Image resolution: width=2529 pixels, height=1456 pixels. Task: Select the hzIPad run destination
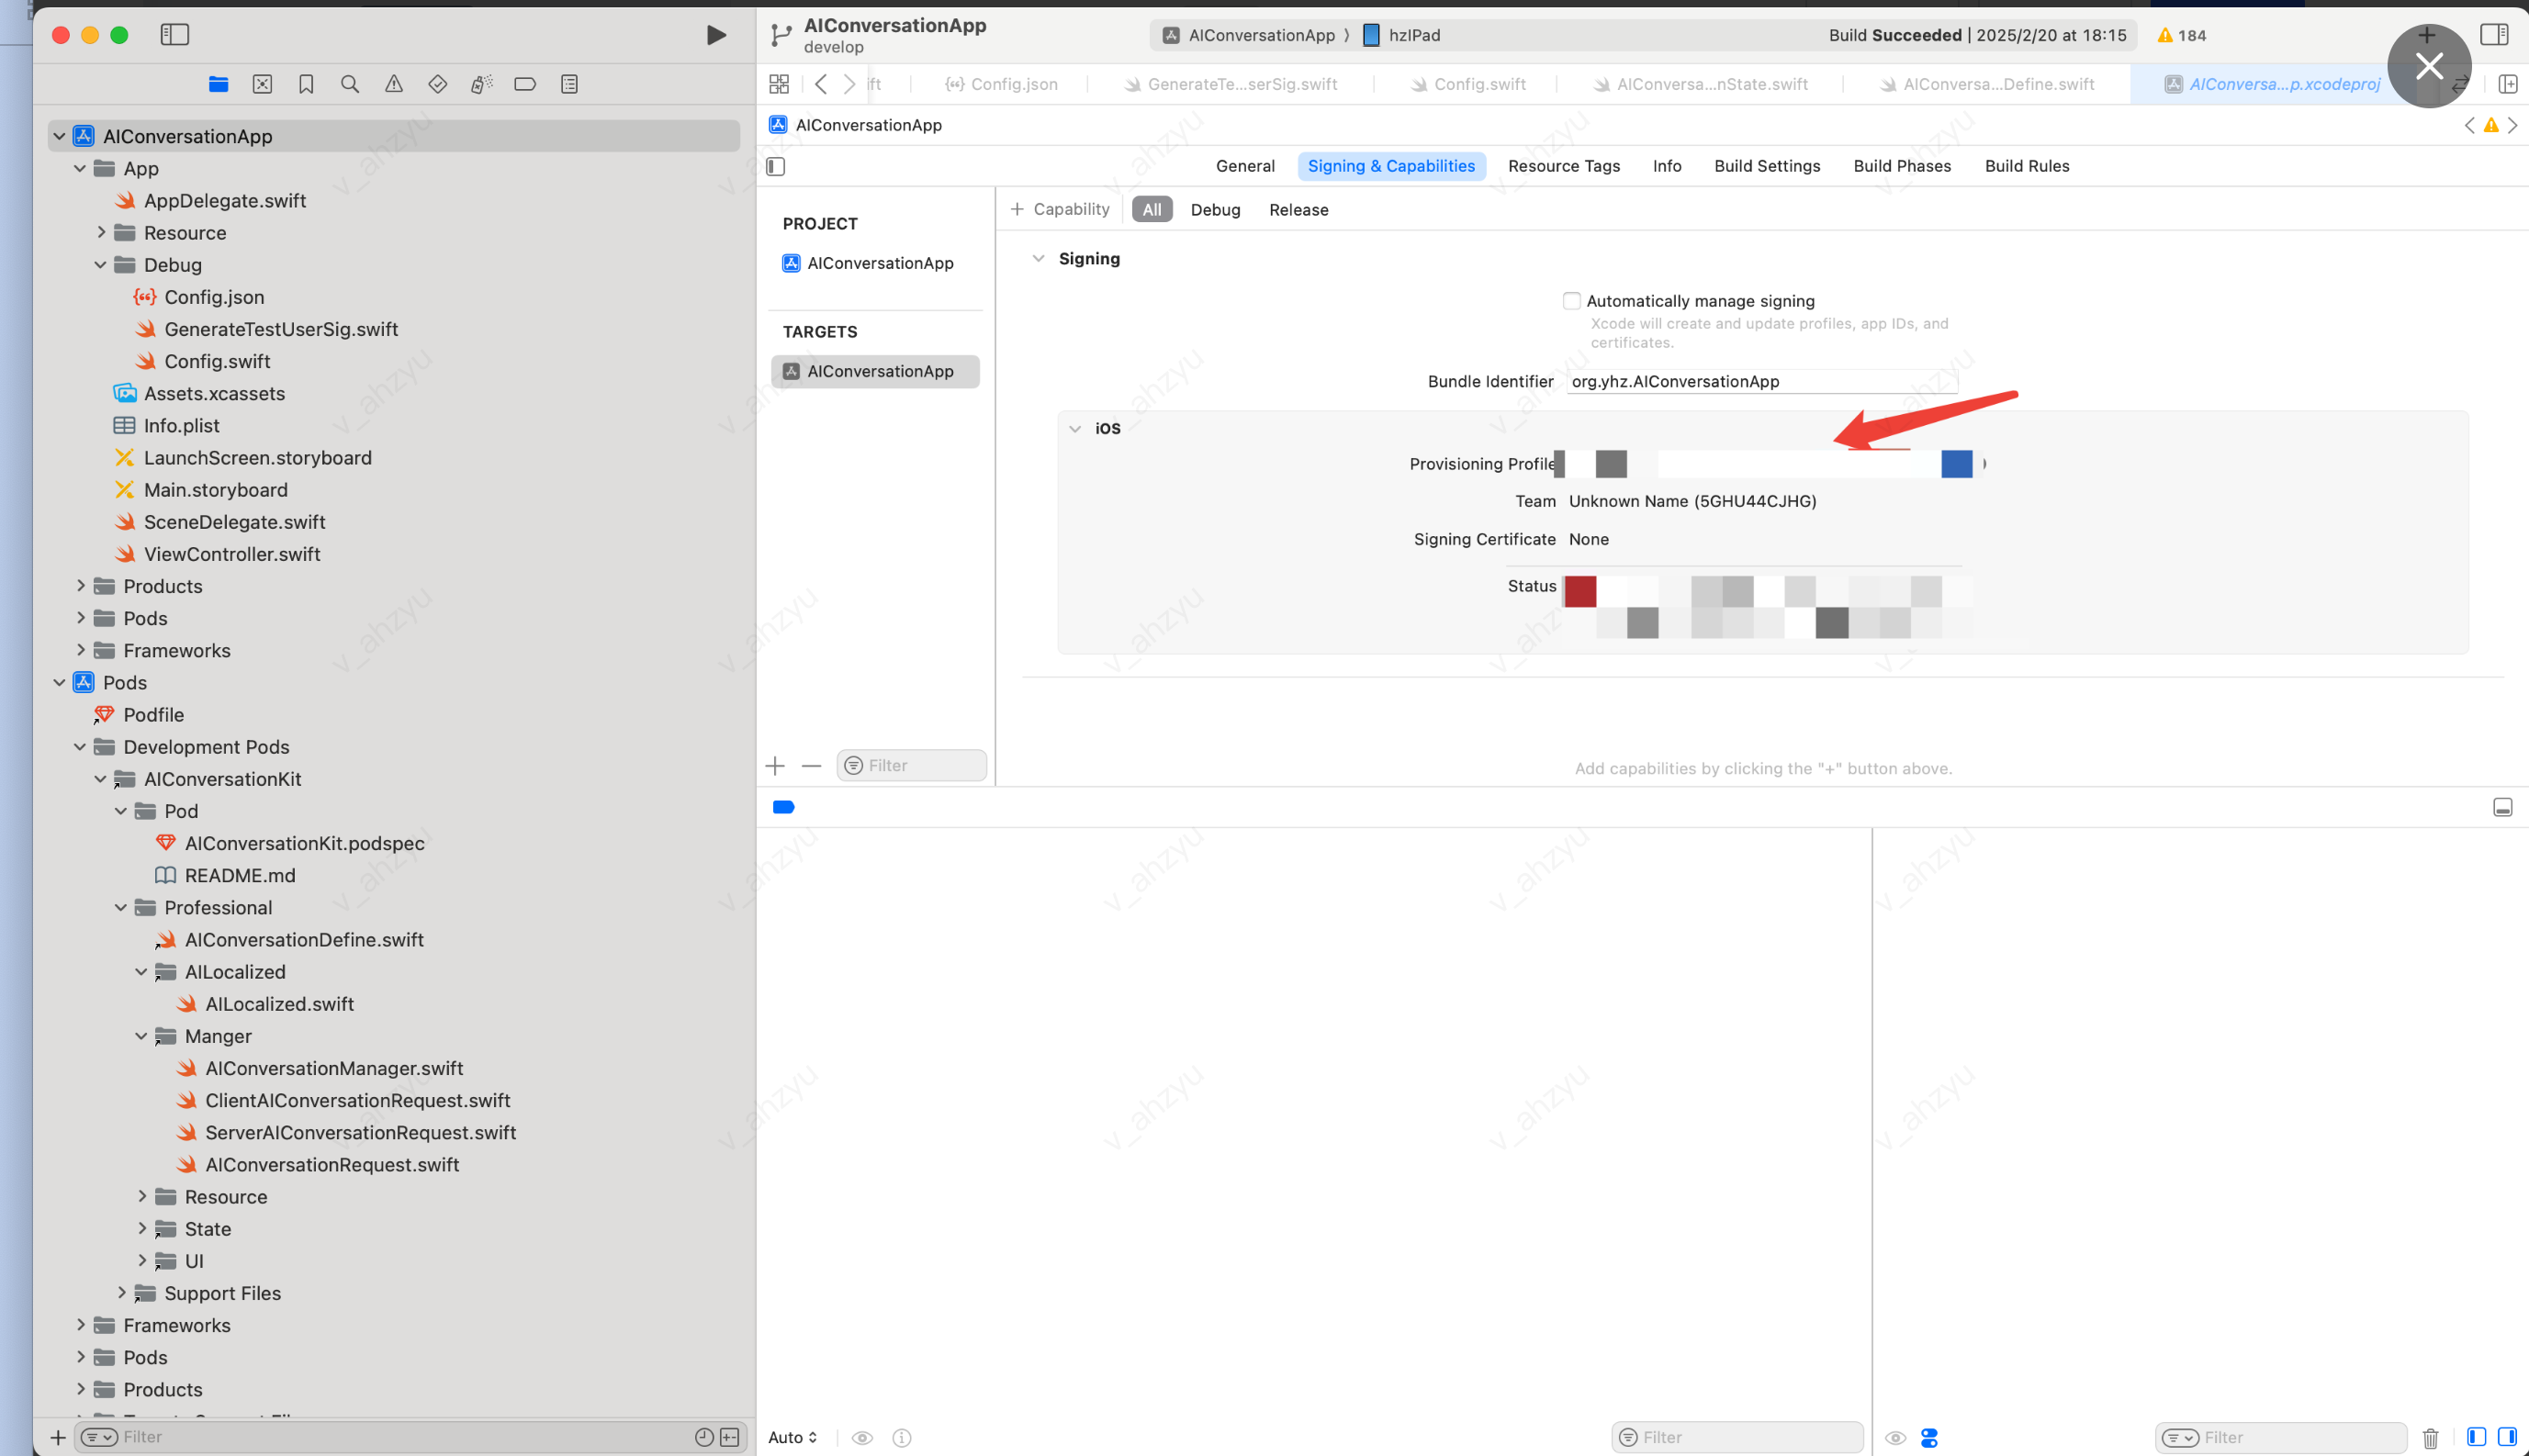coord(1402,35)
